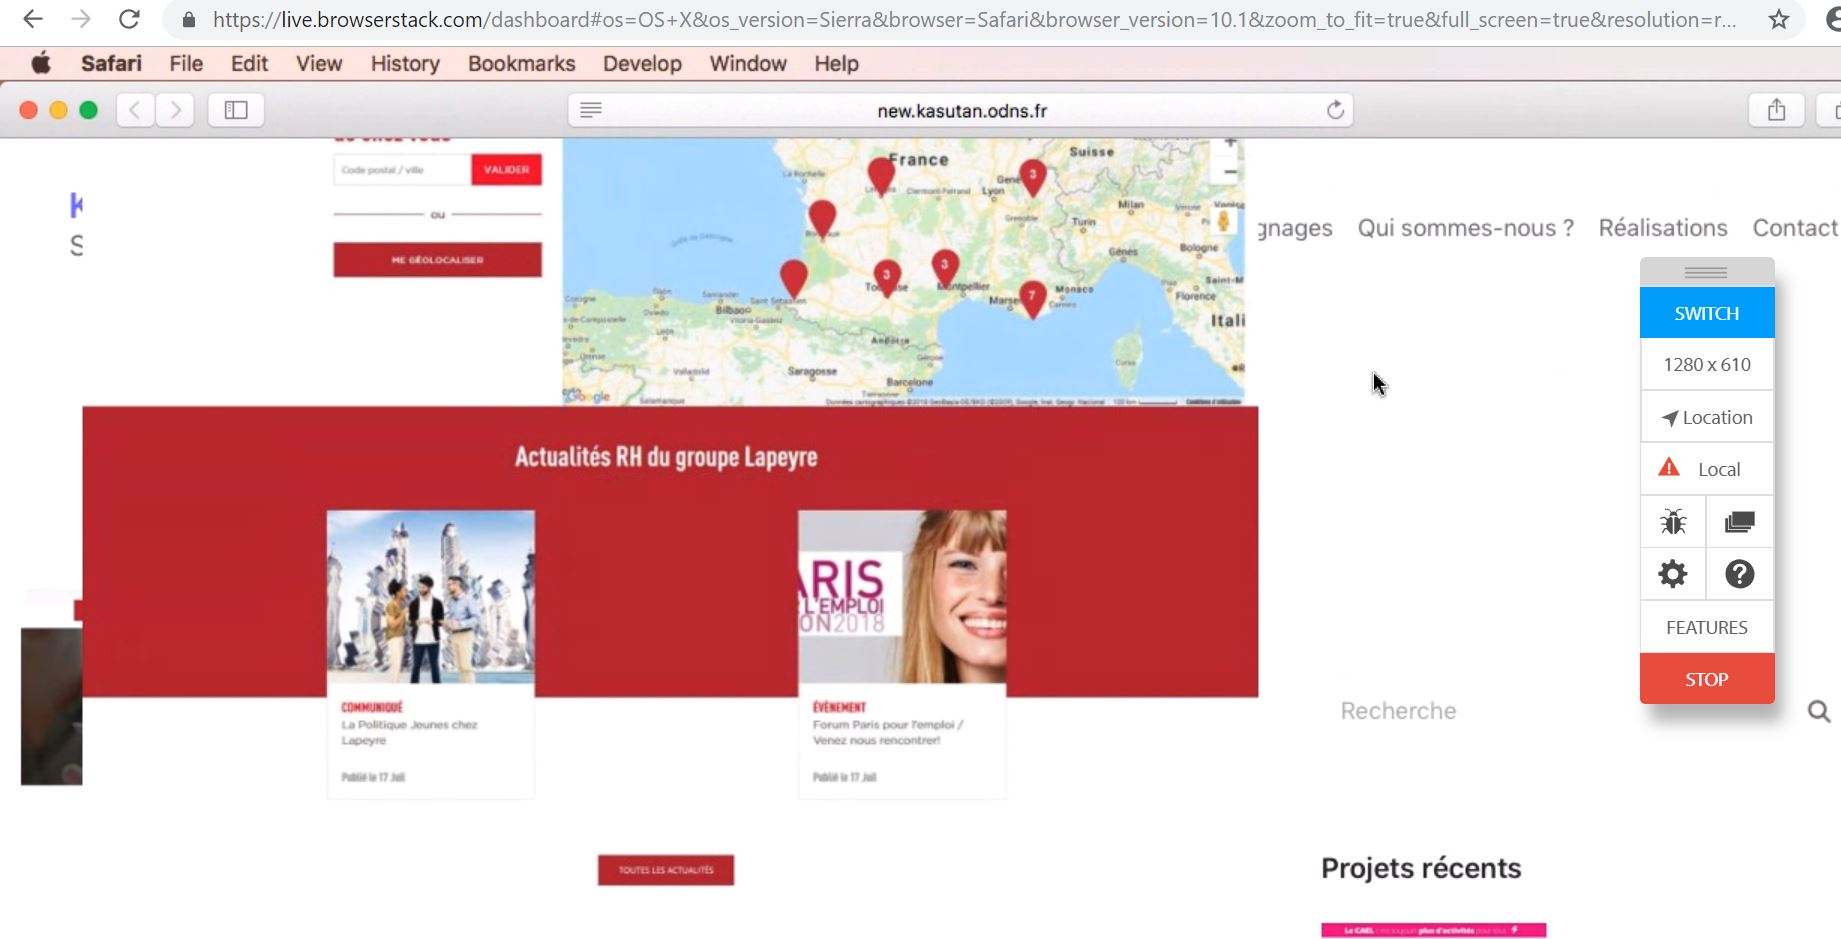Image resolution: width=1841 pixels, height=939 pixels.
Task: Show Reader view icon in address bar
Action: pos(591,110)
